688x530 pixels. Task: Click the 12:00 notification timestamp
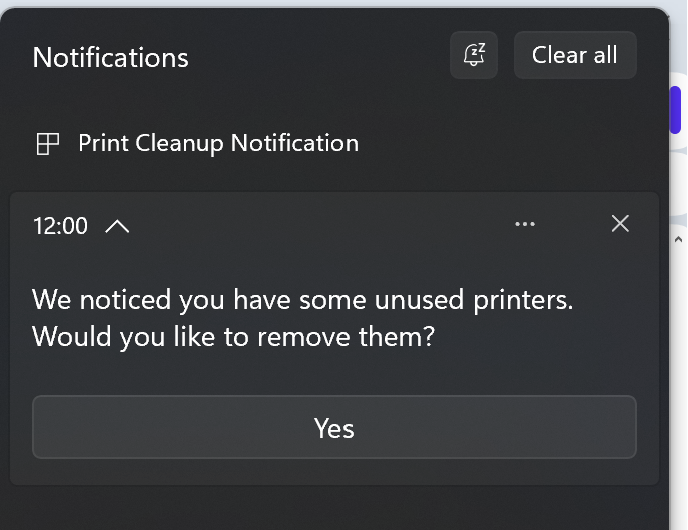tap(61, 226)
